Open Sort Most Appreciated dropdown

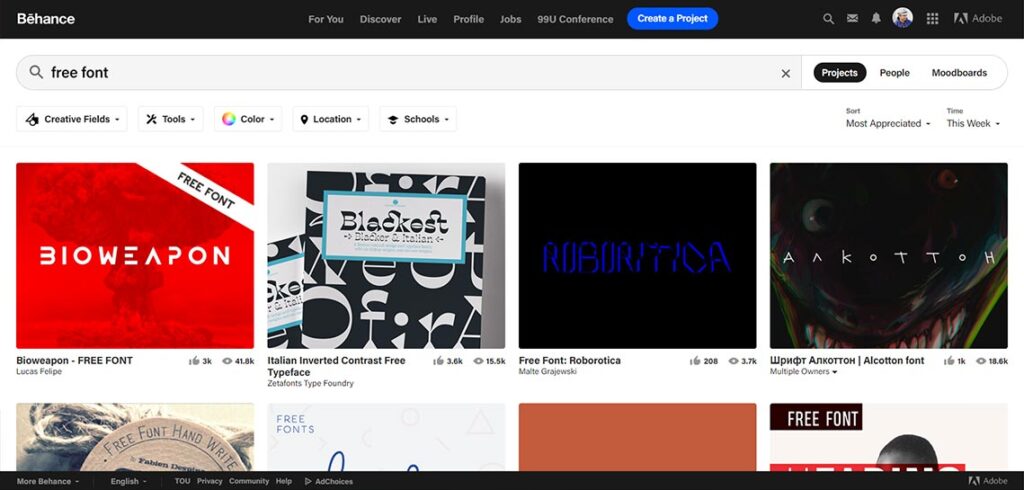pyautogui.click(x=888, y=124)
